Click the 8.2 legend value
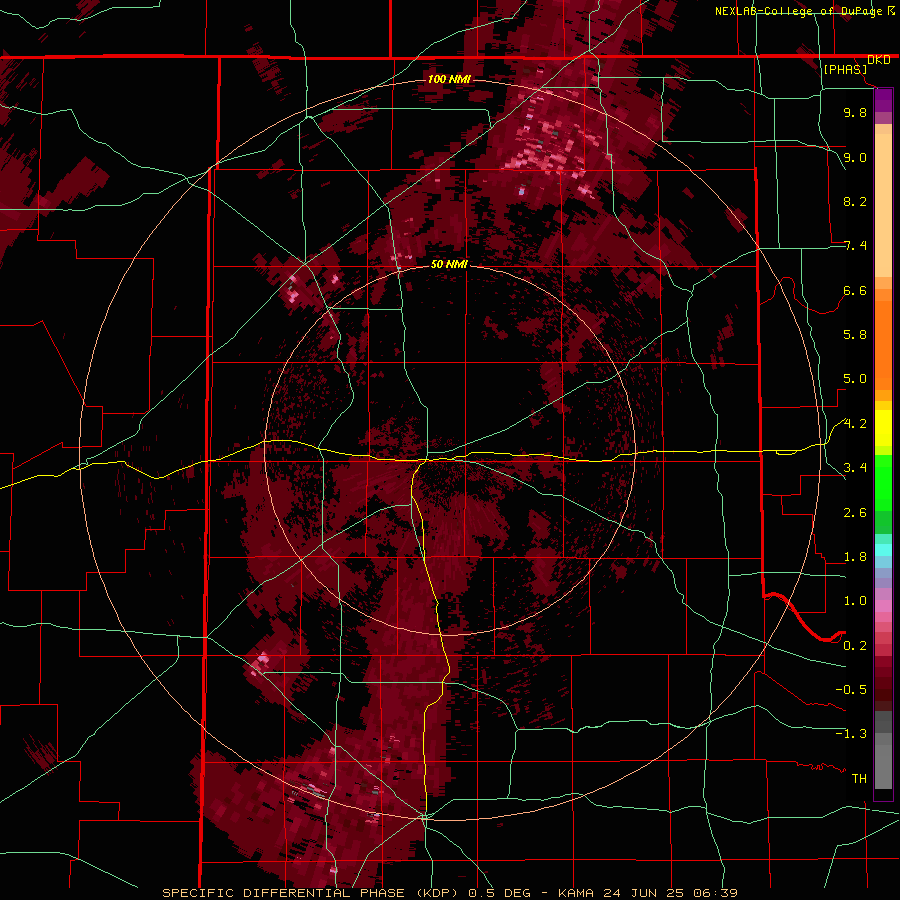Screen dimensions: 900x900 855,201
